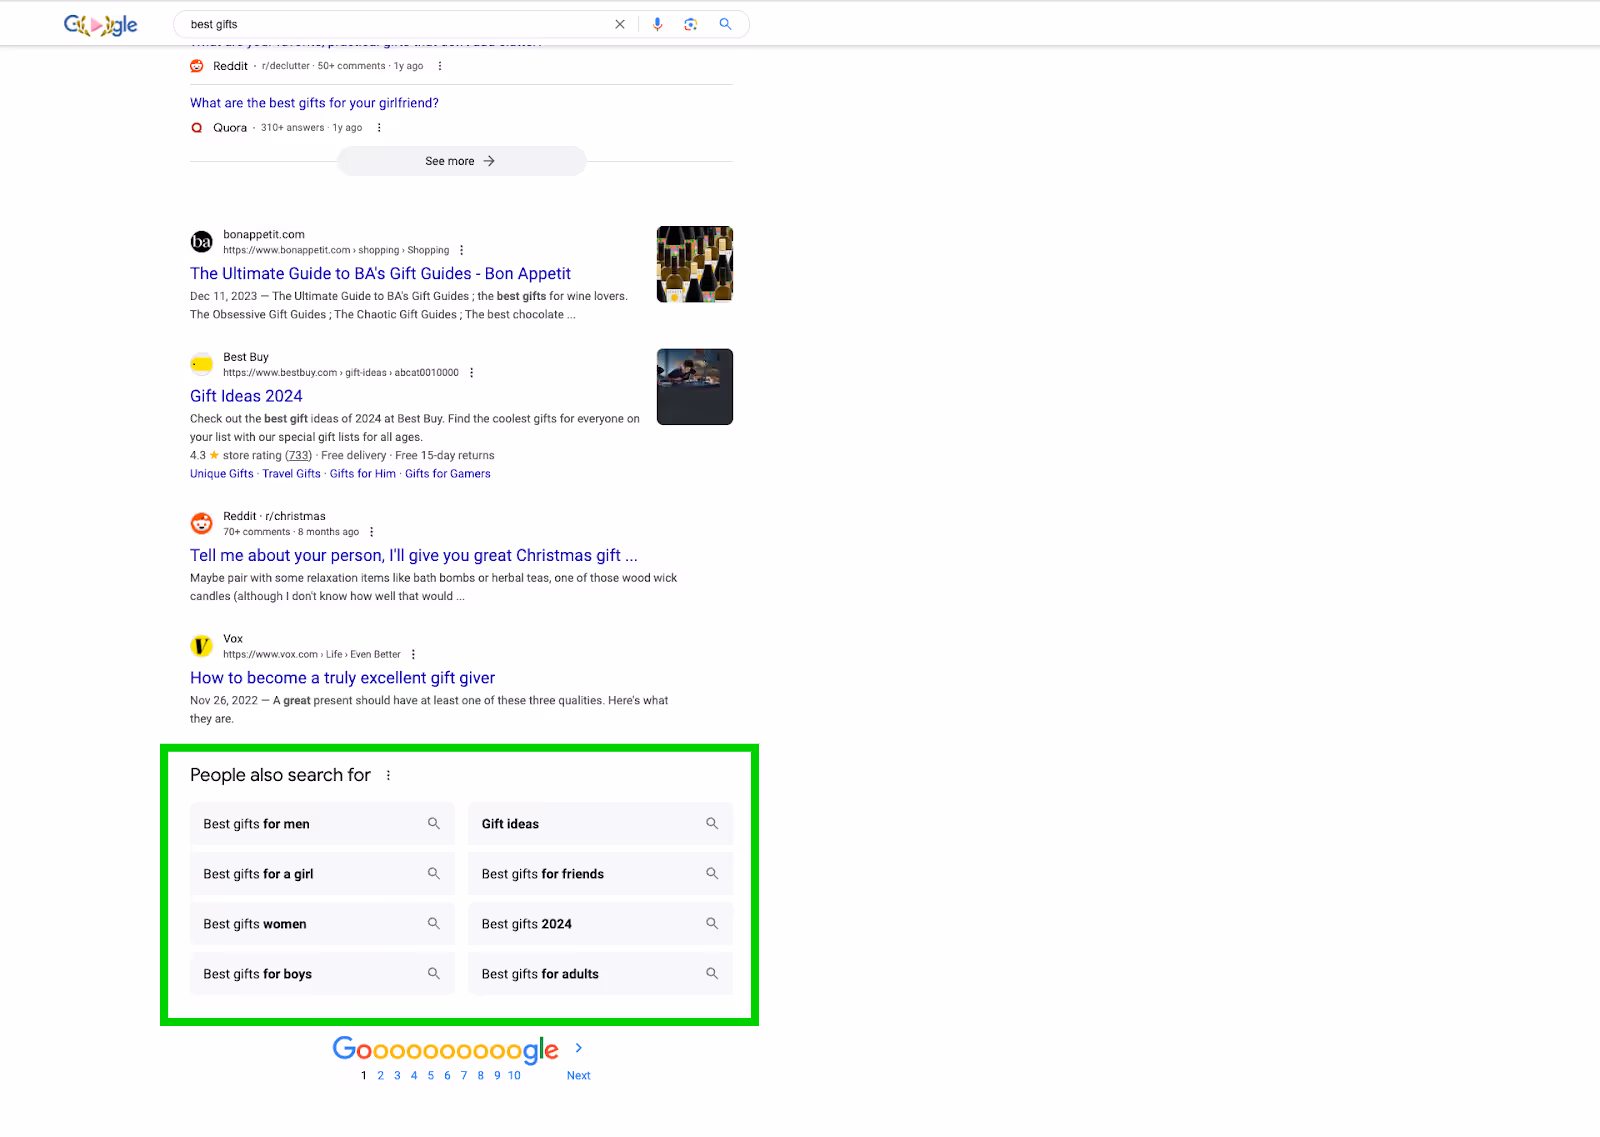Open the 'People also search for' options menu
The width and height of the screenshot is (1600, 1137).
pyautogui.click(x=389, y=776)
